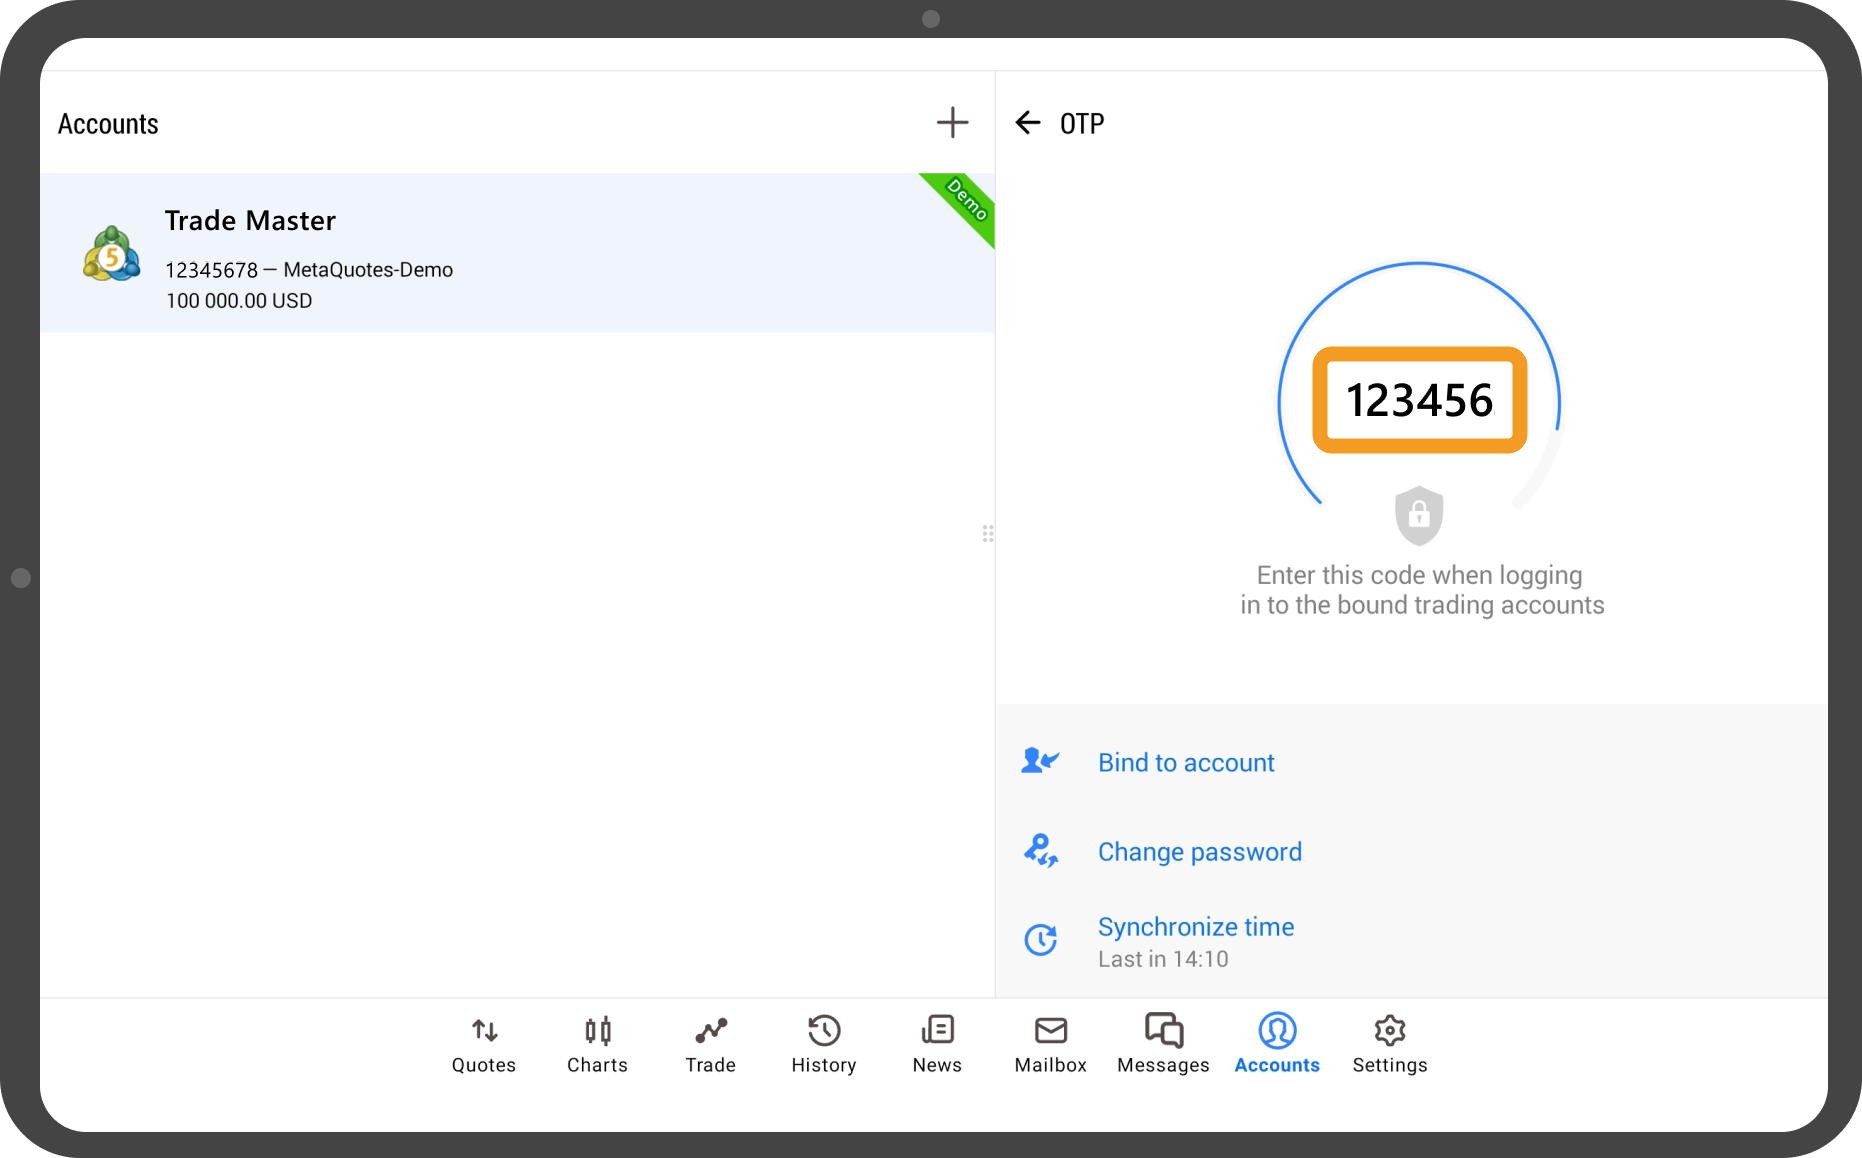The width and height of the screenshot is (1862, 1158).
Task: Open the News tab
Action: pyautogui.click(x=937, y=1044)
